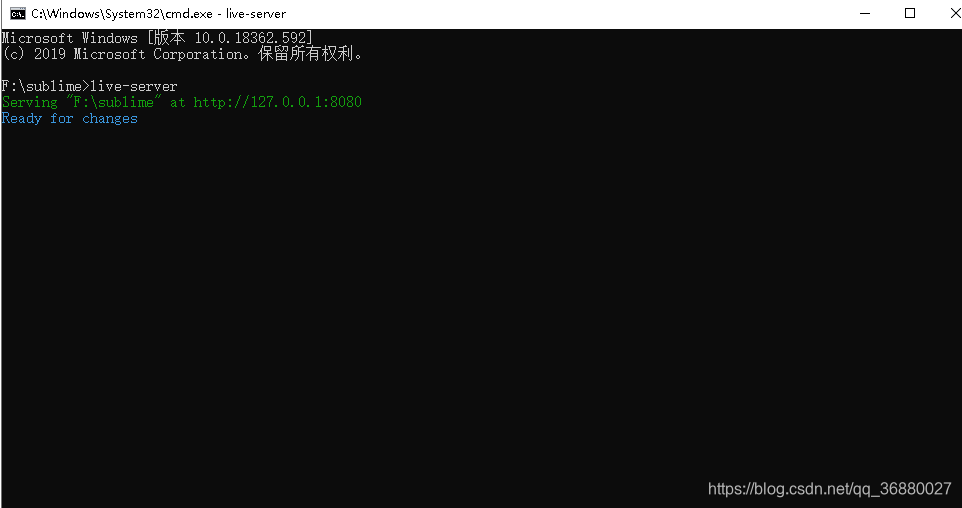Close the live-server command prompt window
This screenshot has width=962, height=508.
point(954,13)
